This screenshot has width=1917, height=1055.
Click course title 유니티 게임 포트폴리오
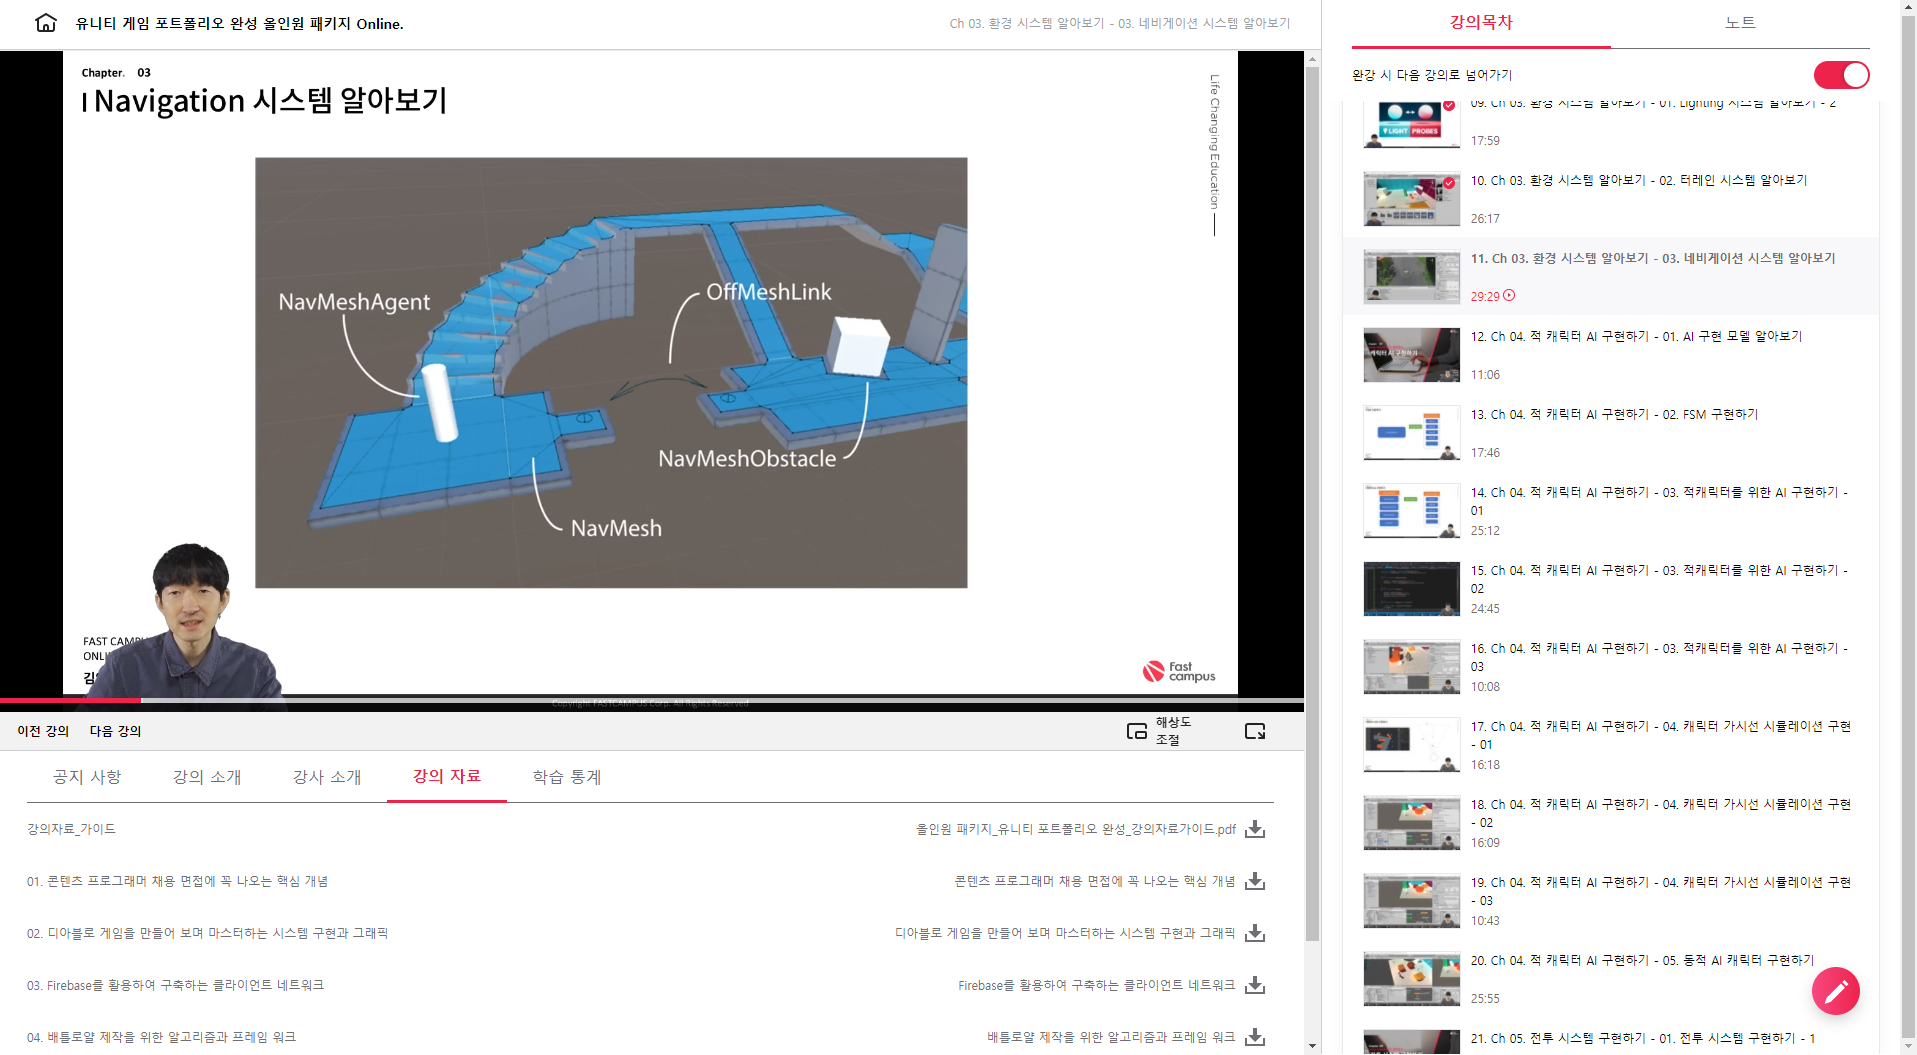(x=240, y=23)
